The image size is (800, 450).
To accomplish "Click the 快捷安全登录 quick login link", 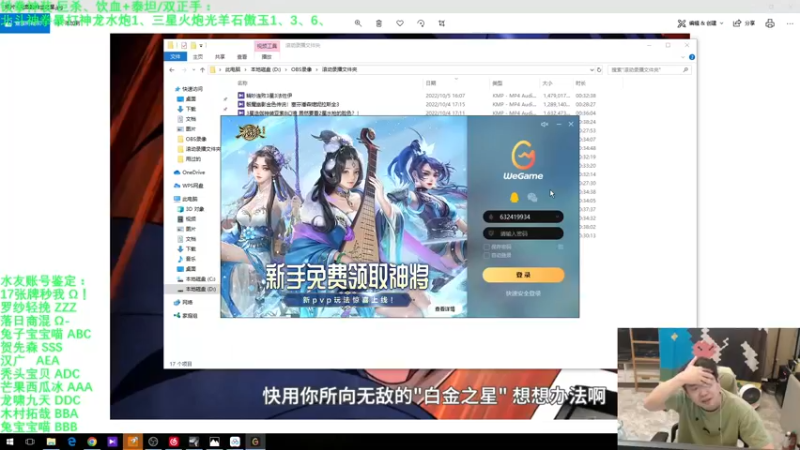I will [523, 293].
